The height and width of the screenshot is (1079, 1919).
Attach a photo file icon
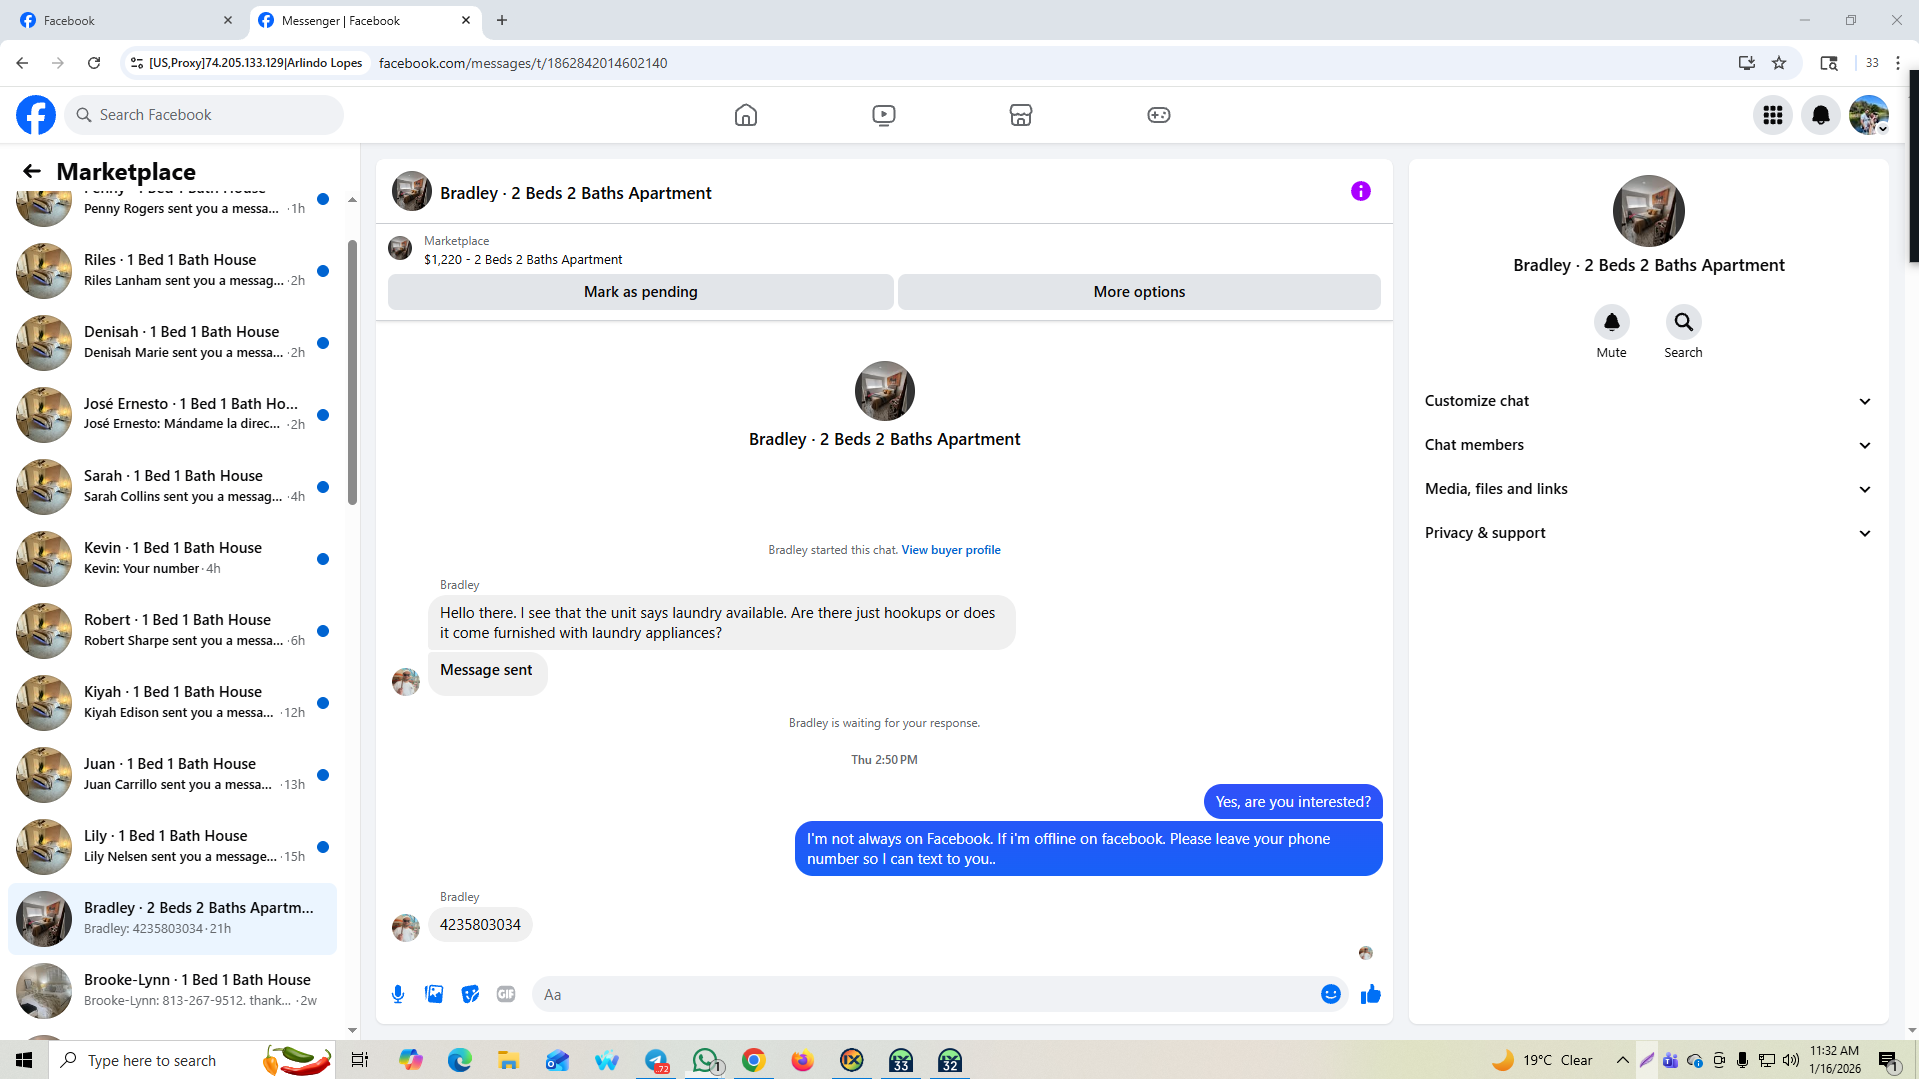coord(434,994)
